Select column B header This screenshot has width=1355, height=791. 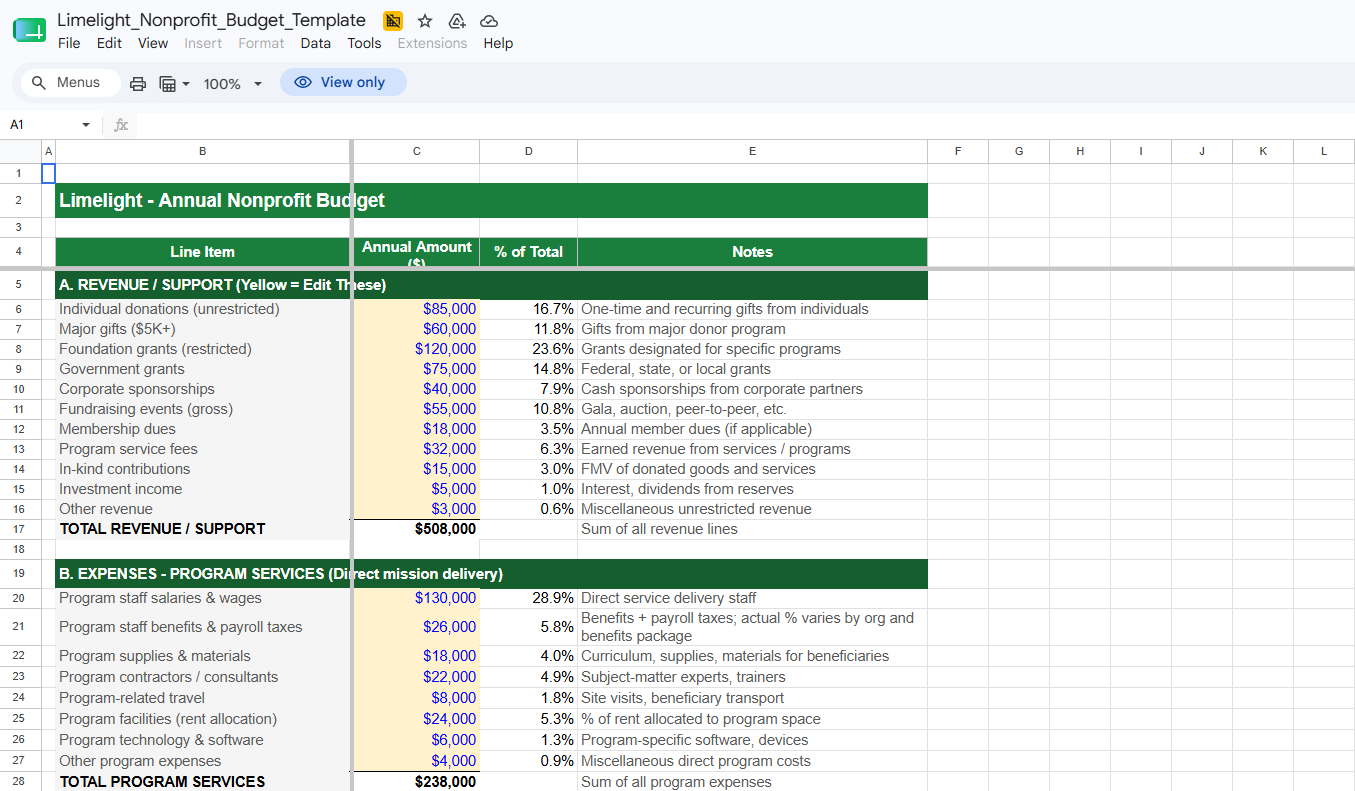click(202, 151)
